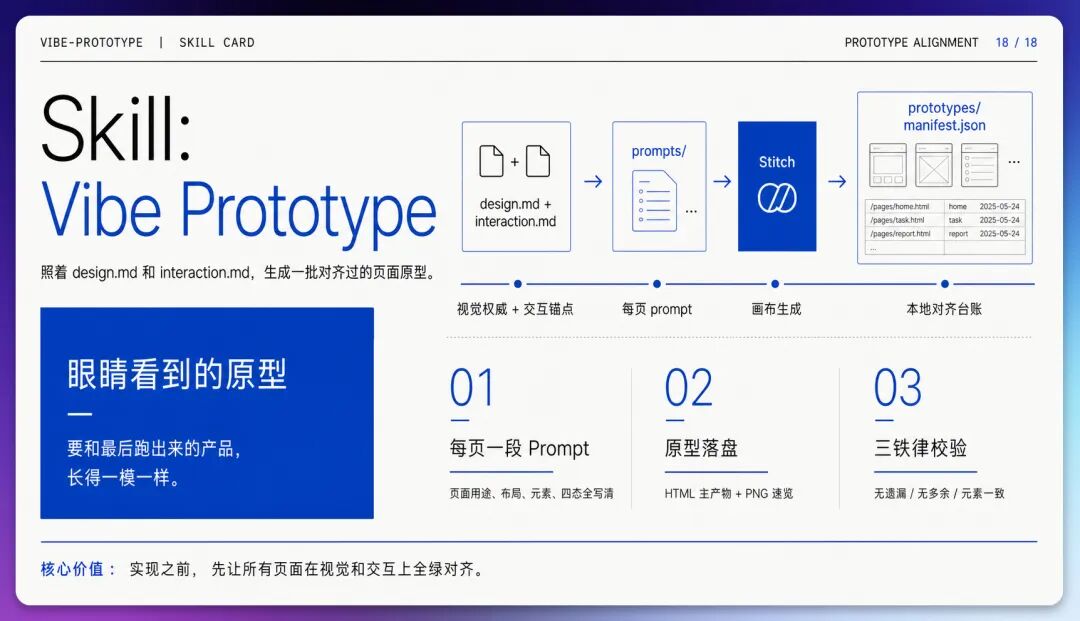Click the text 长得一模一样。

click(x=124, y=477)
